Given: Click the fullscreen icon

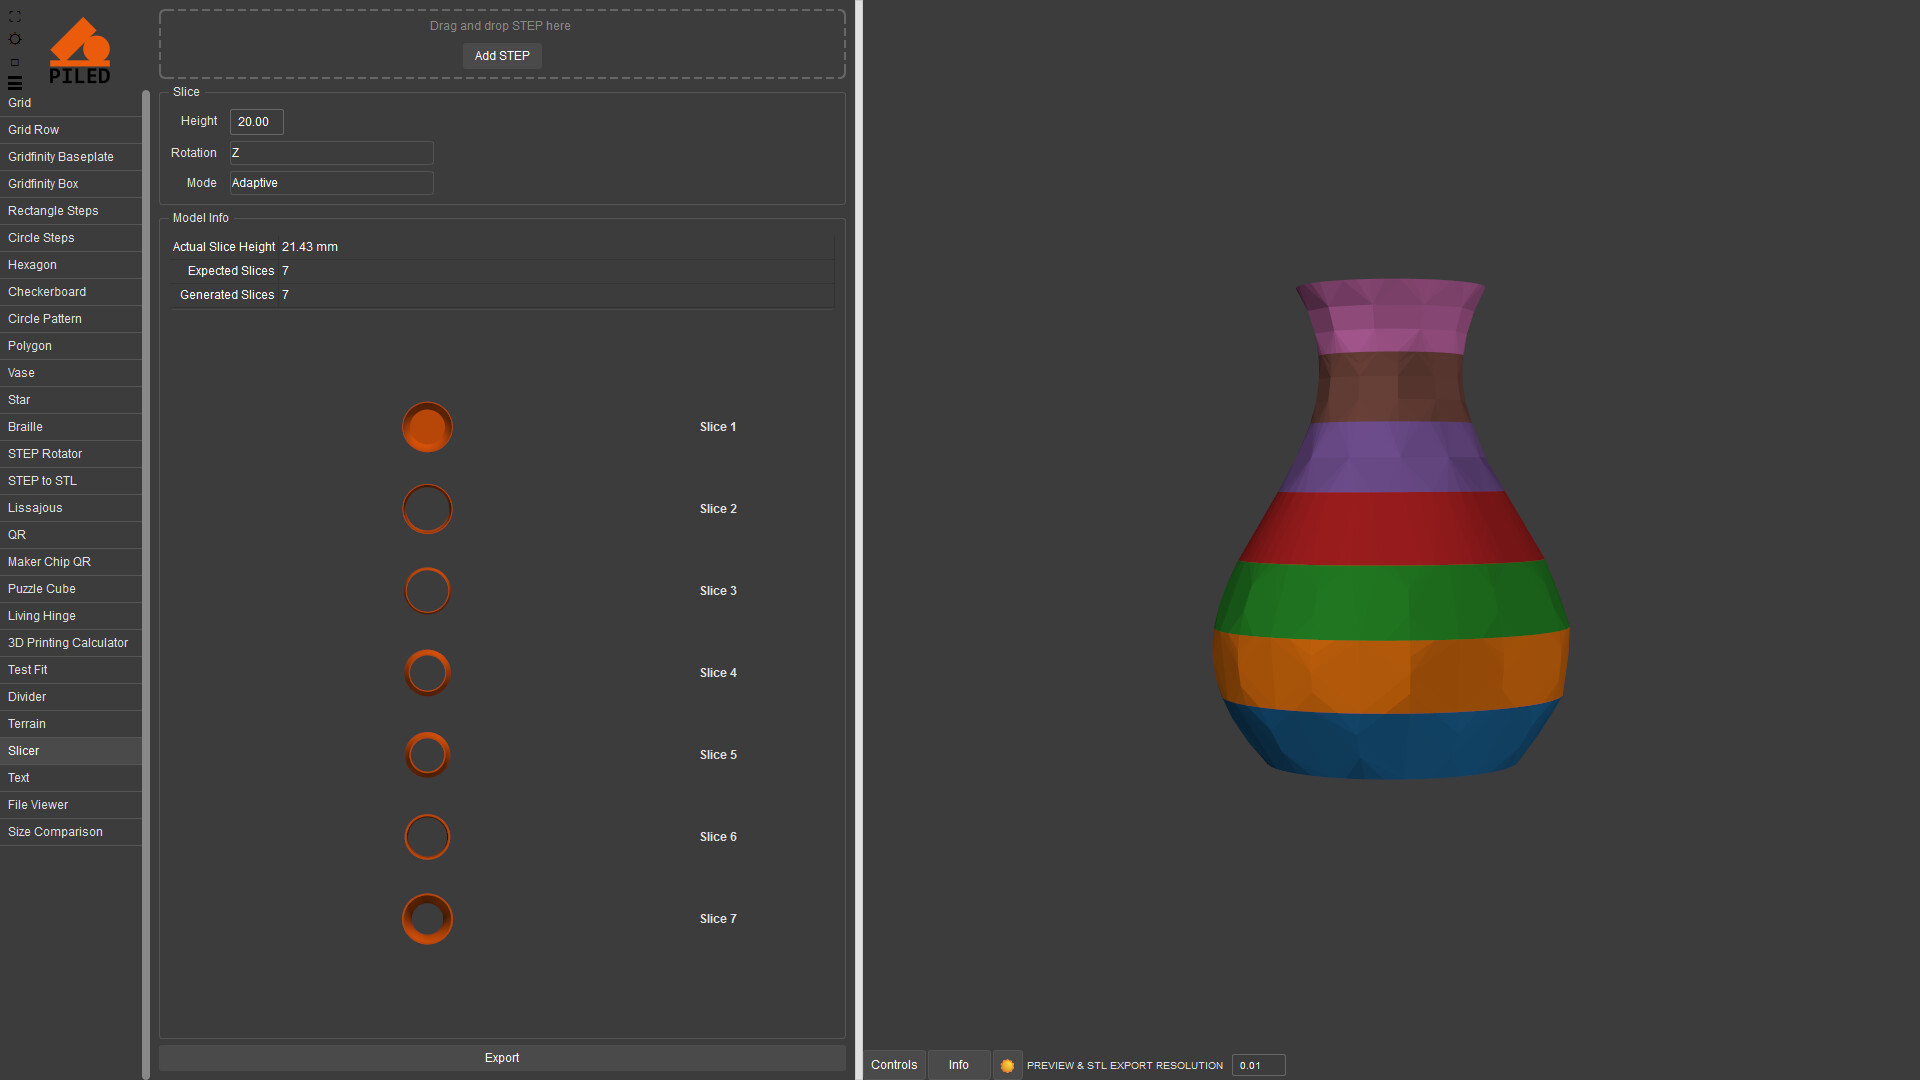Looking at the screenshot, I should pos(14,17).
